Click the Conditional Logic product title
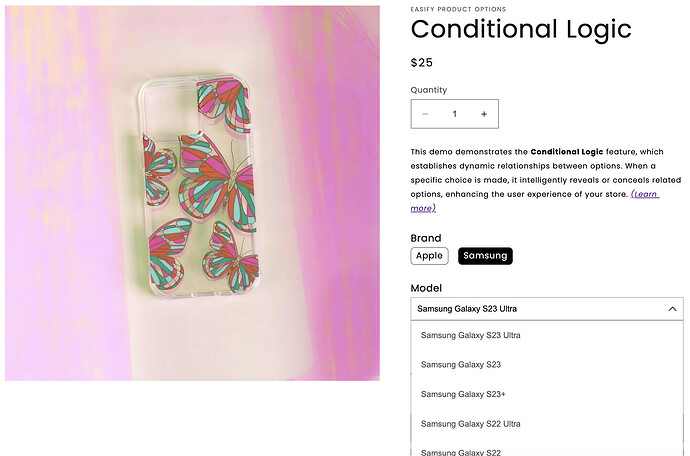Viewport: 690px width, 456px height. pyautogui.click(x=521, y=29)
